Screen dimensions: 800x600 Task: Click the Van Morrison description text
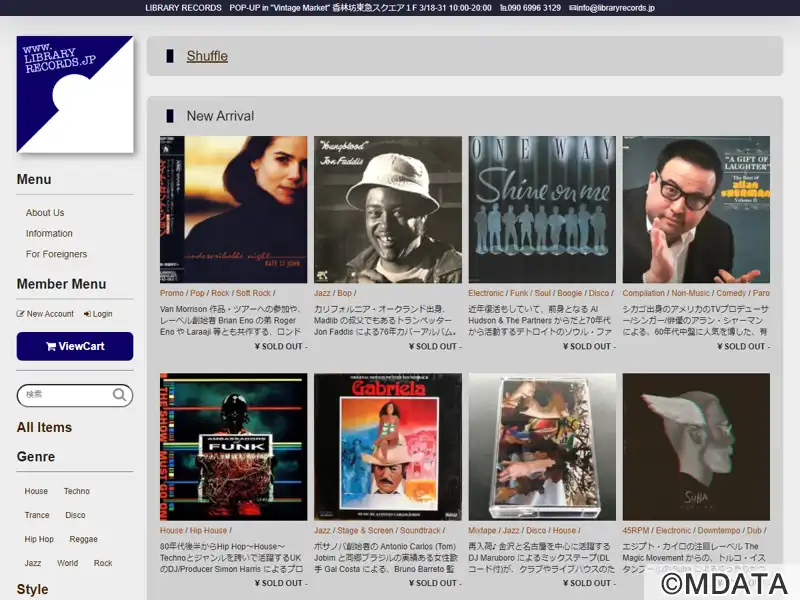[x=232, y=320]
